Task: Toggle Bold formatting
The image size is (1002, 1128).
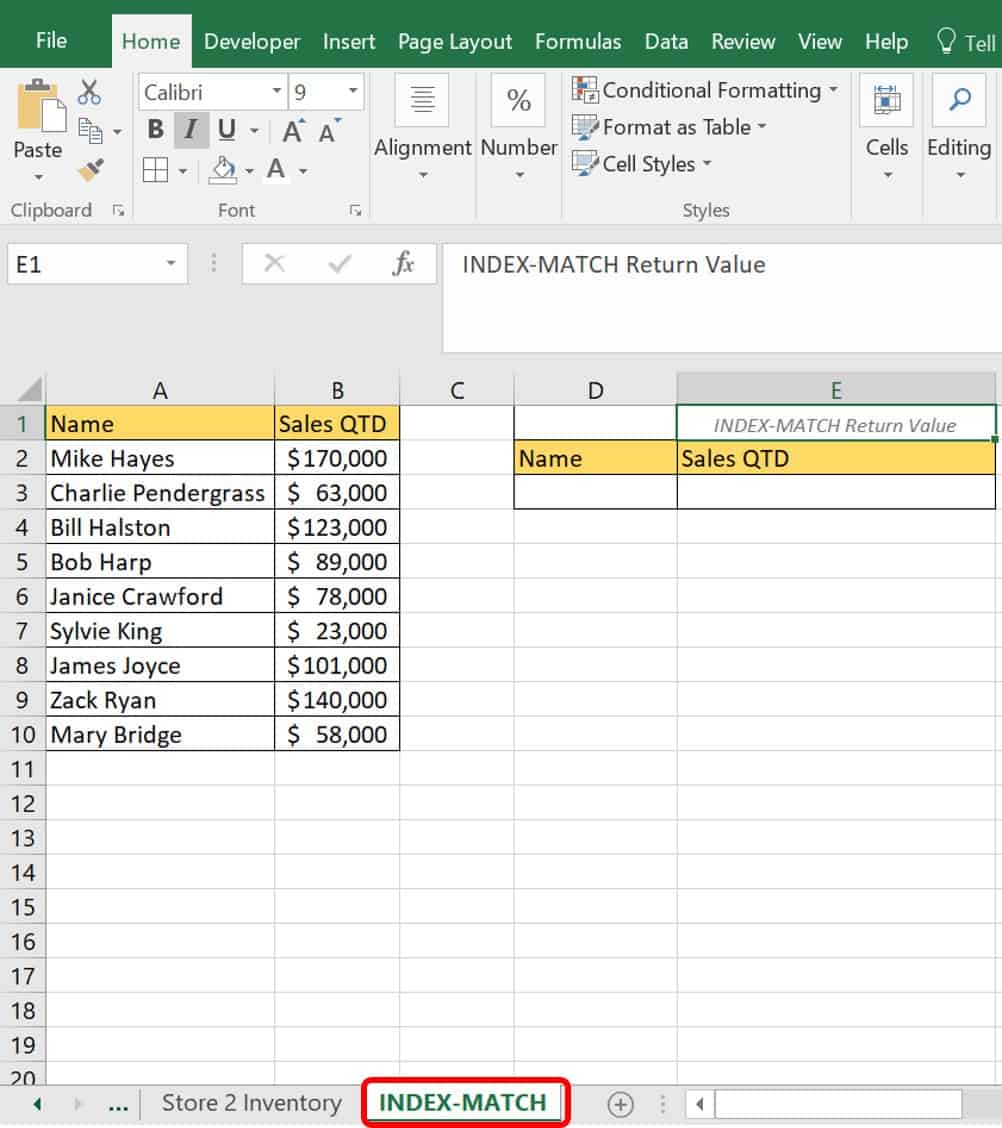Action: coord(155,129)
